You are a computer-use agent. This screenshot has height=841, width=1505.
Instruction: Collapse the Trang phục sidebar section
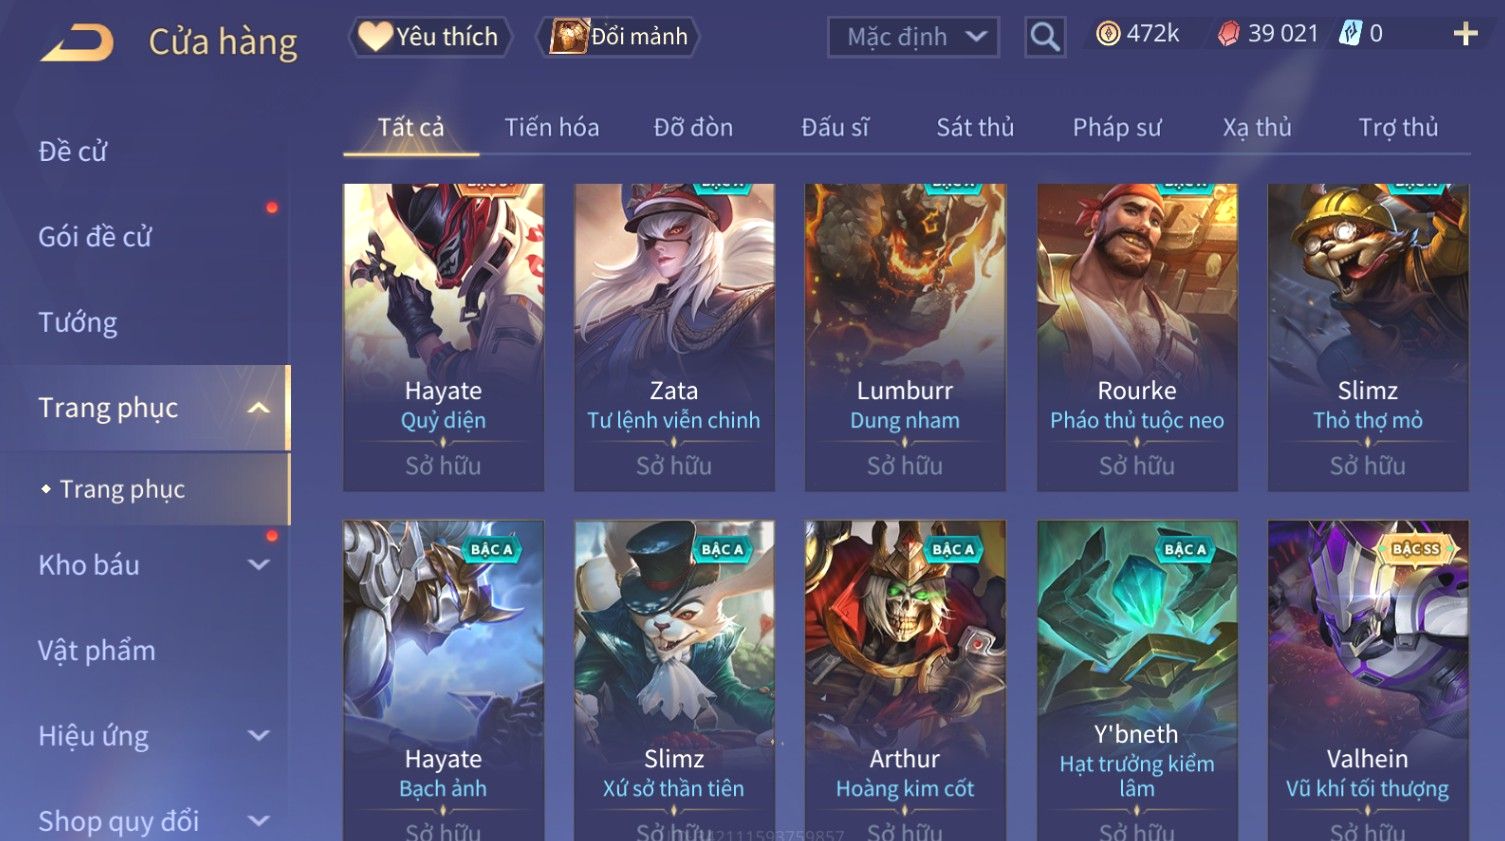(258, 408)
